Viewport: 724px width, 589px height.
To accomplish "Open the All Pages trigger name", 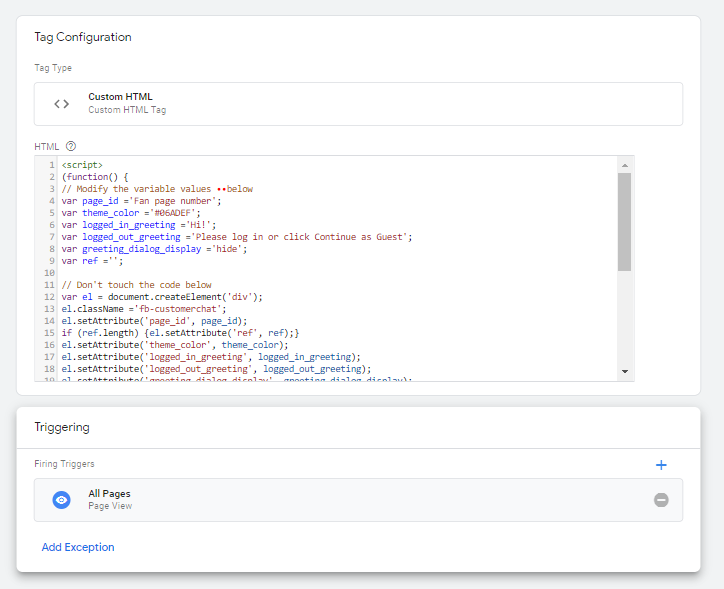I will tap(109, 494).
